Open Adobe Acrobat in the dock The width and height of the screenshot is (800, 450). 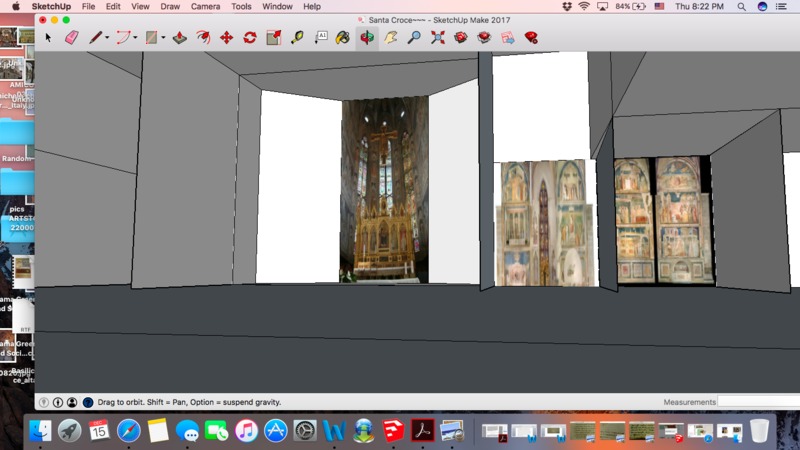[x=422, y=431]
